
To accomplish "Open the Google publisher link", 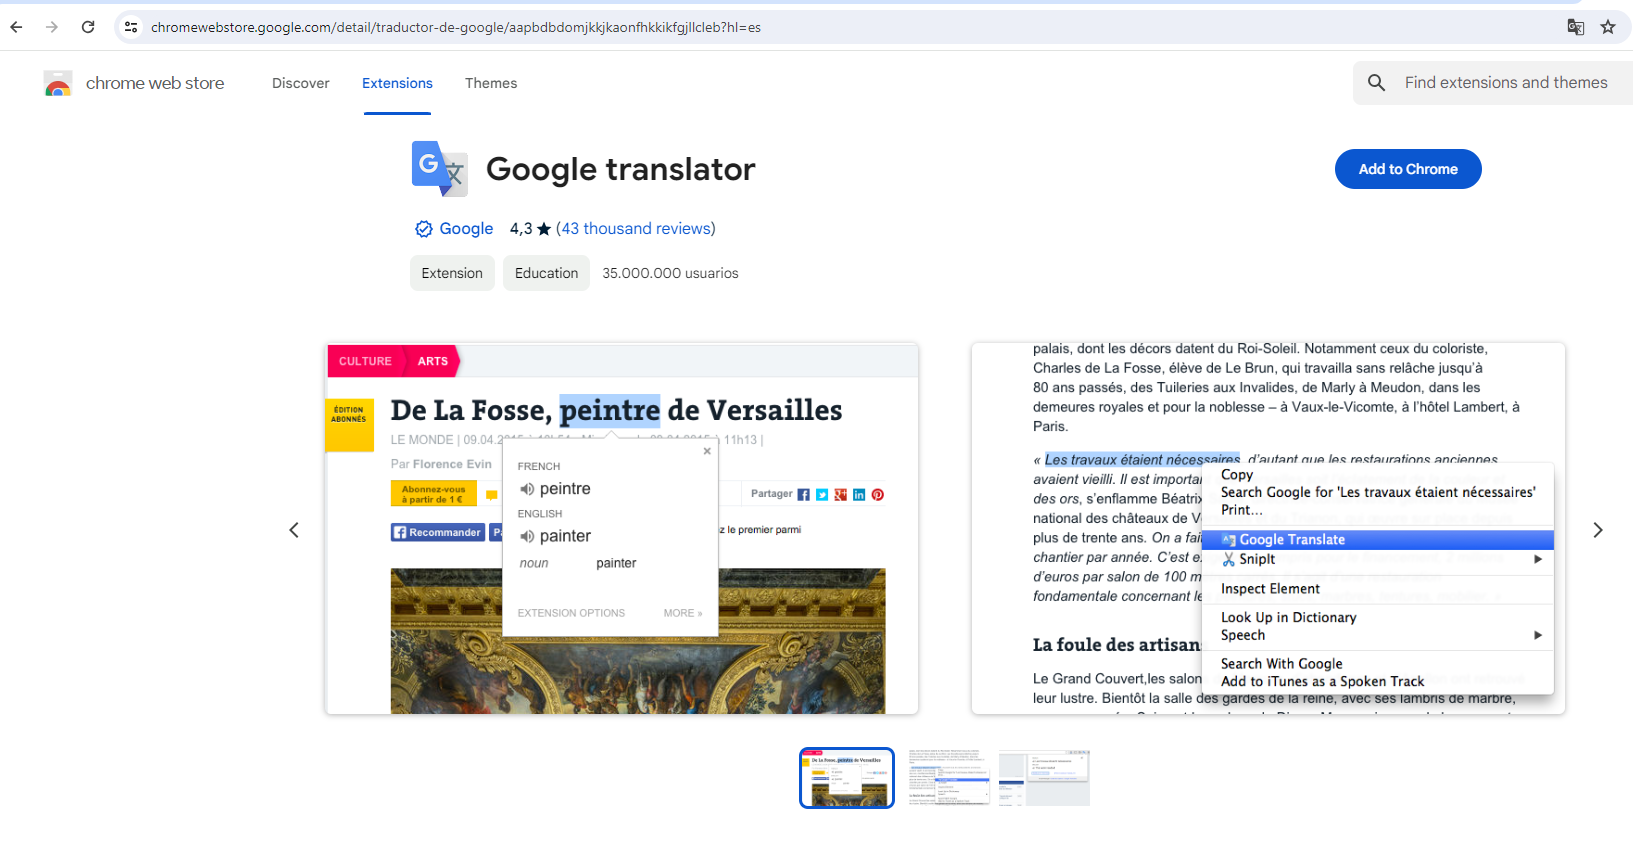I will [466, 229].
